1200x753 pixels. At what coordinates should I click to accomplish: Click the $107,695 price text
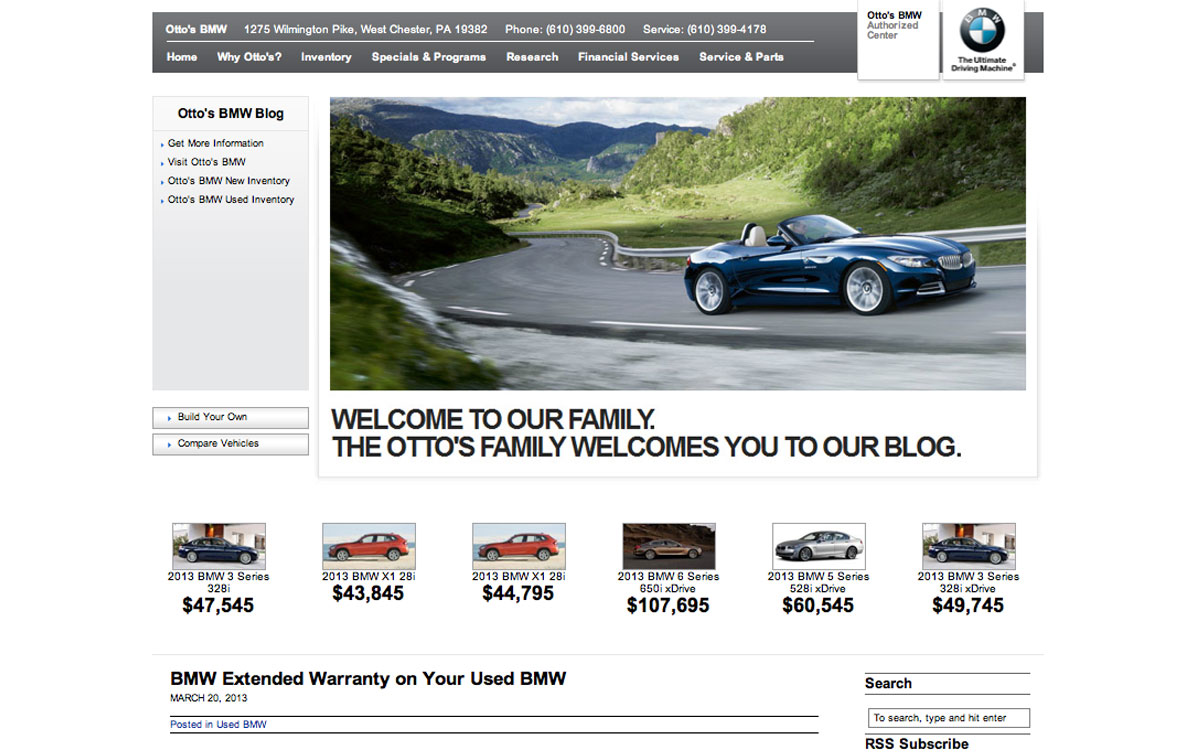point(668,605)
